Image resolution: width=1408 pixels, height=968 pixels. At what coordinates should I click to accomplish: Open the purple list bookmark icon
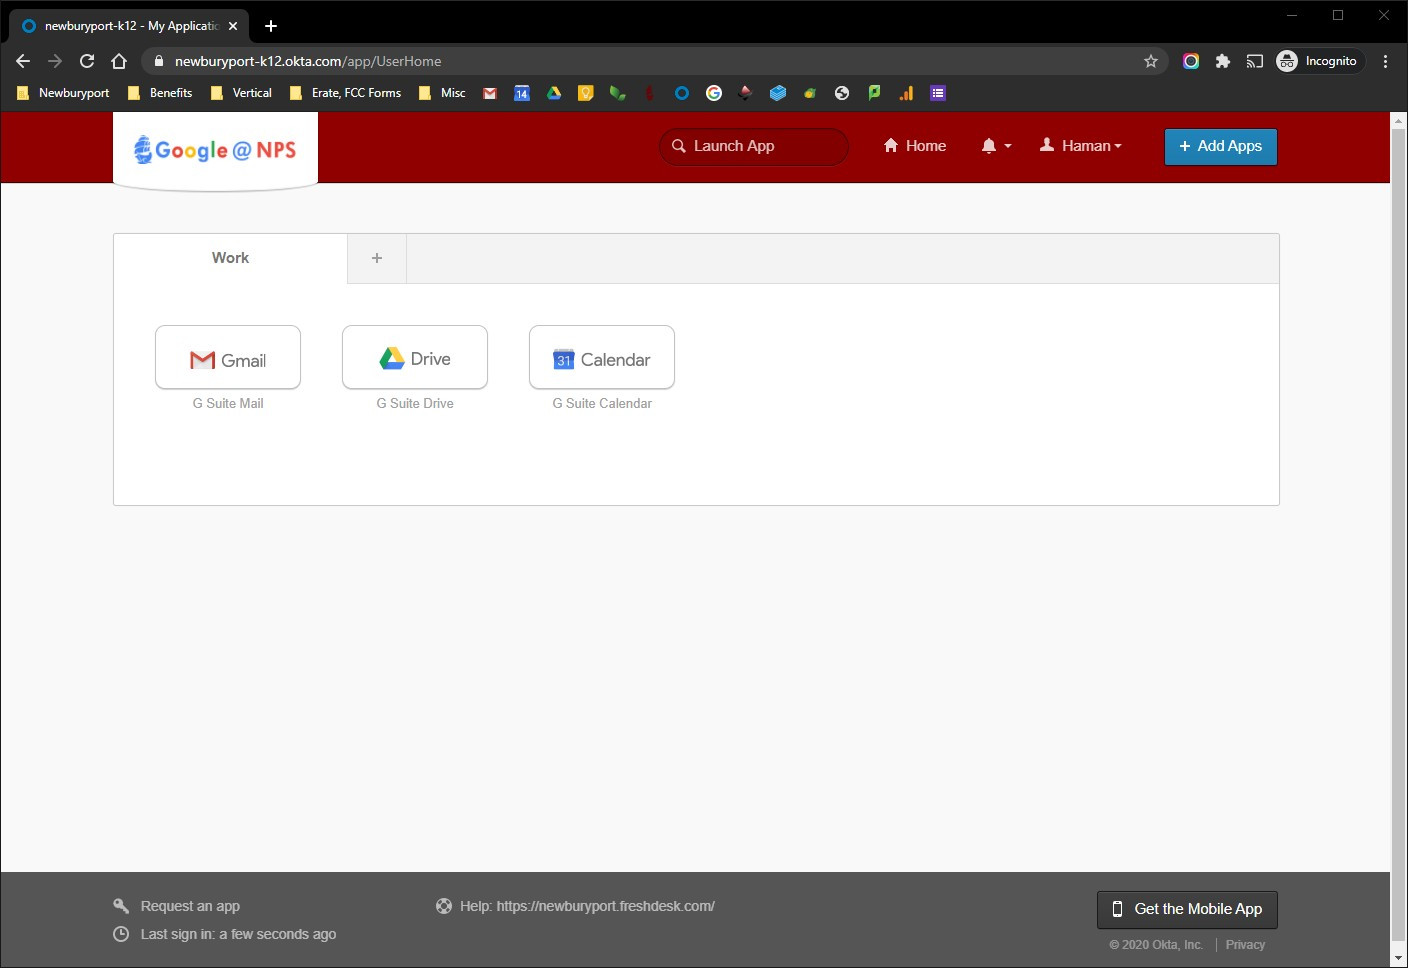[938, 93]
